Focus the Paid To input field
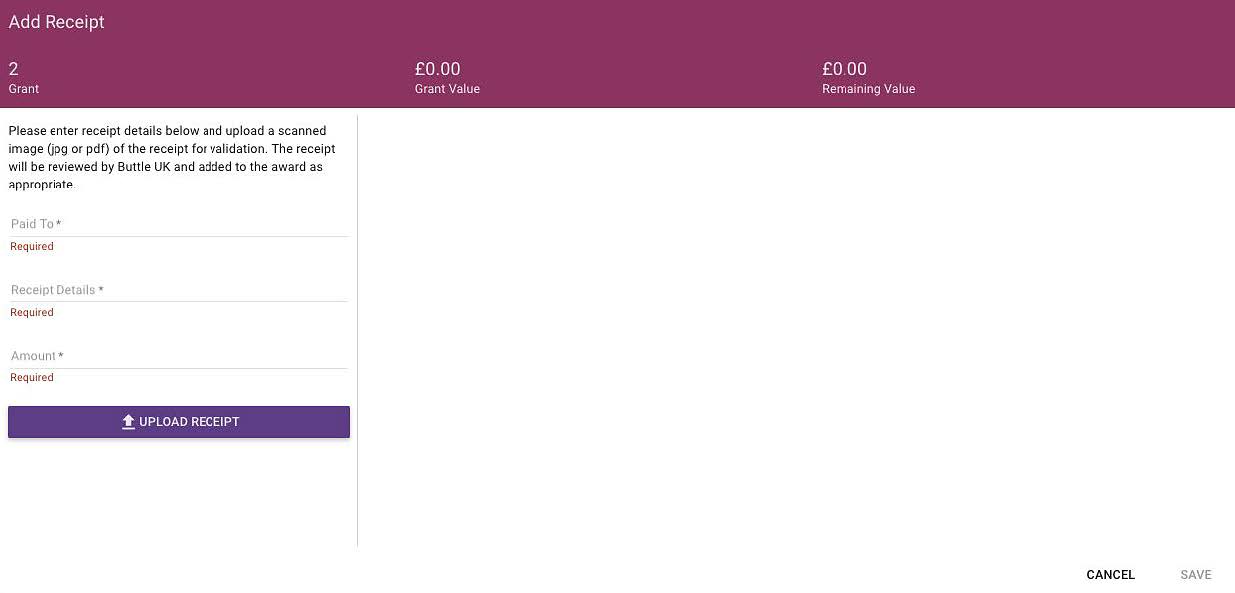 [x=178, y=224]
